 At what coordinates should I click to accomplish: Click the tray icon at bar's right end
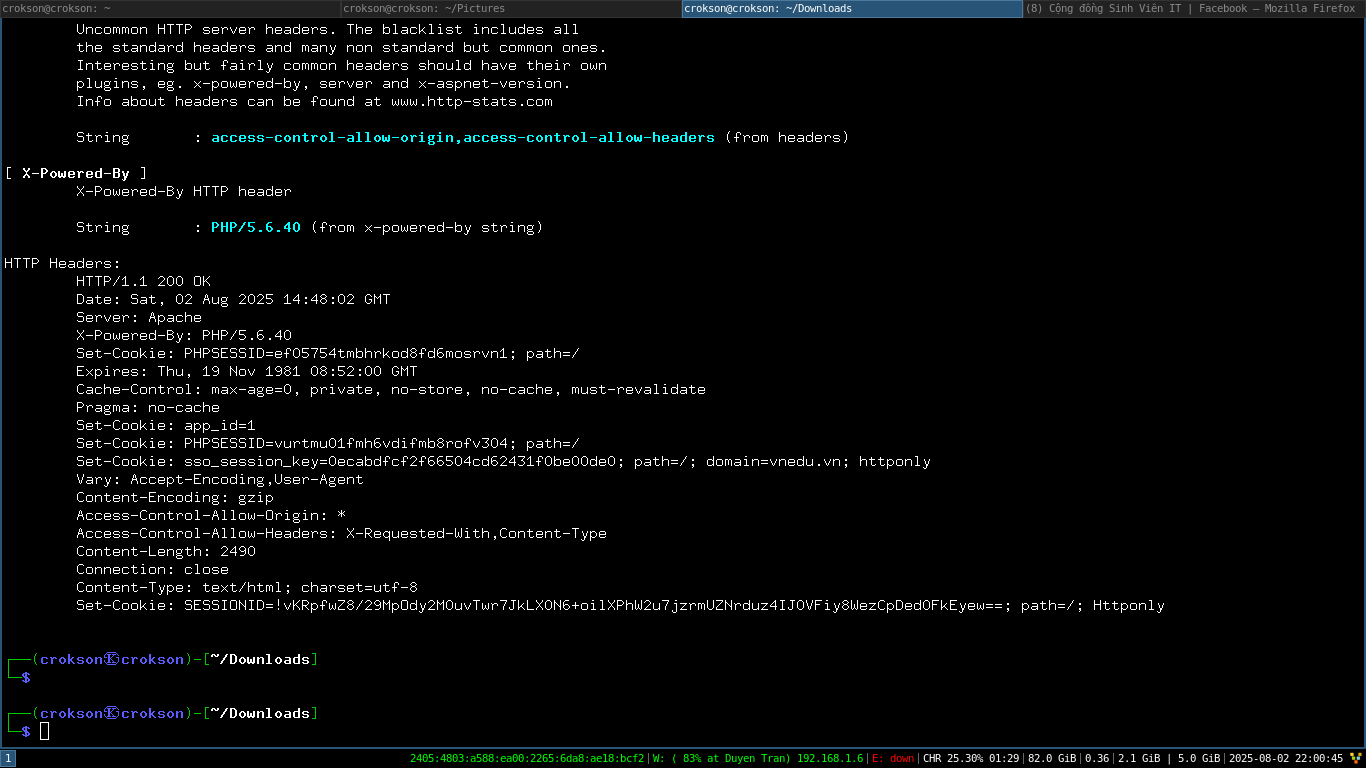tap(1356, 759)
